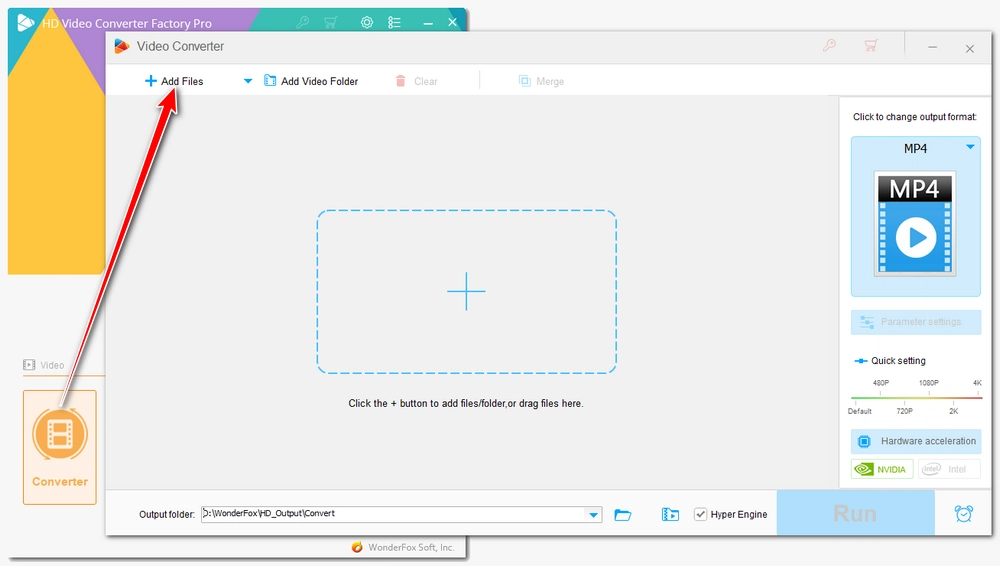Expand the Output folder path dropdown

point(593,514)
